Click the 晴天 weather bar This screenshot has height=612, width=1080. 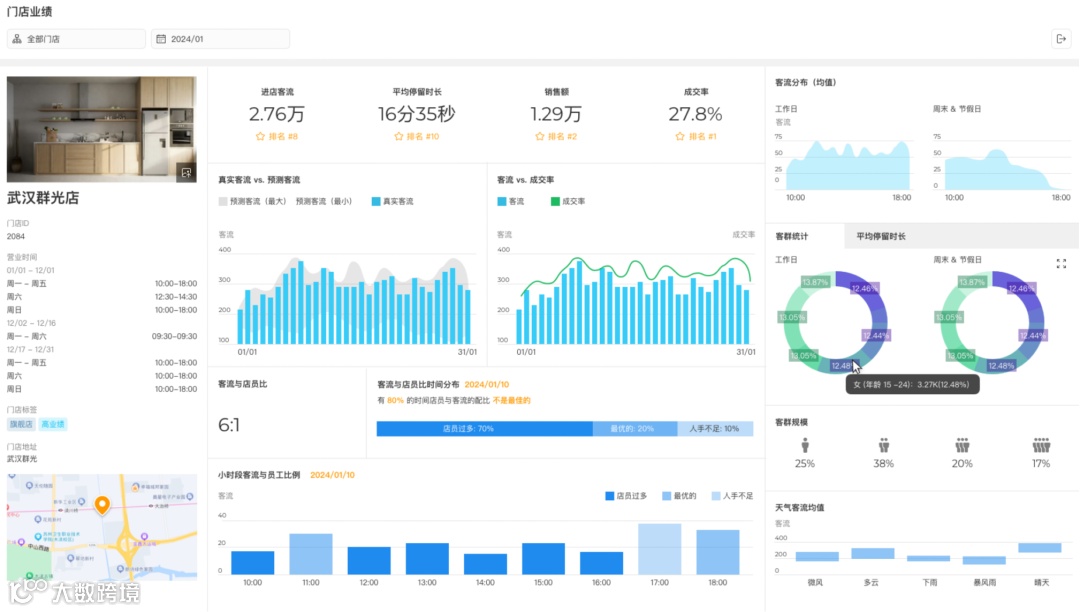[x=1040, y=548]
